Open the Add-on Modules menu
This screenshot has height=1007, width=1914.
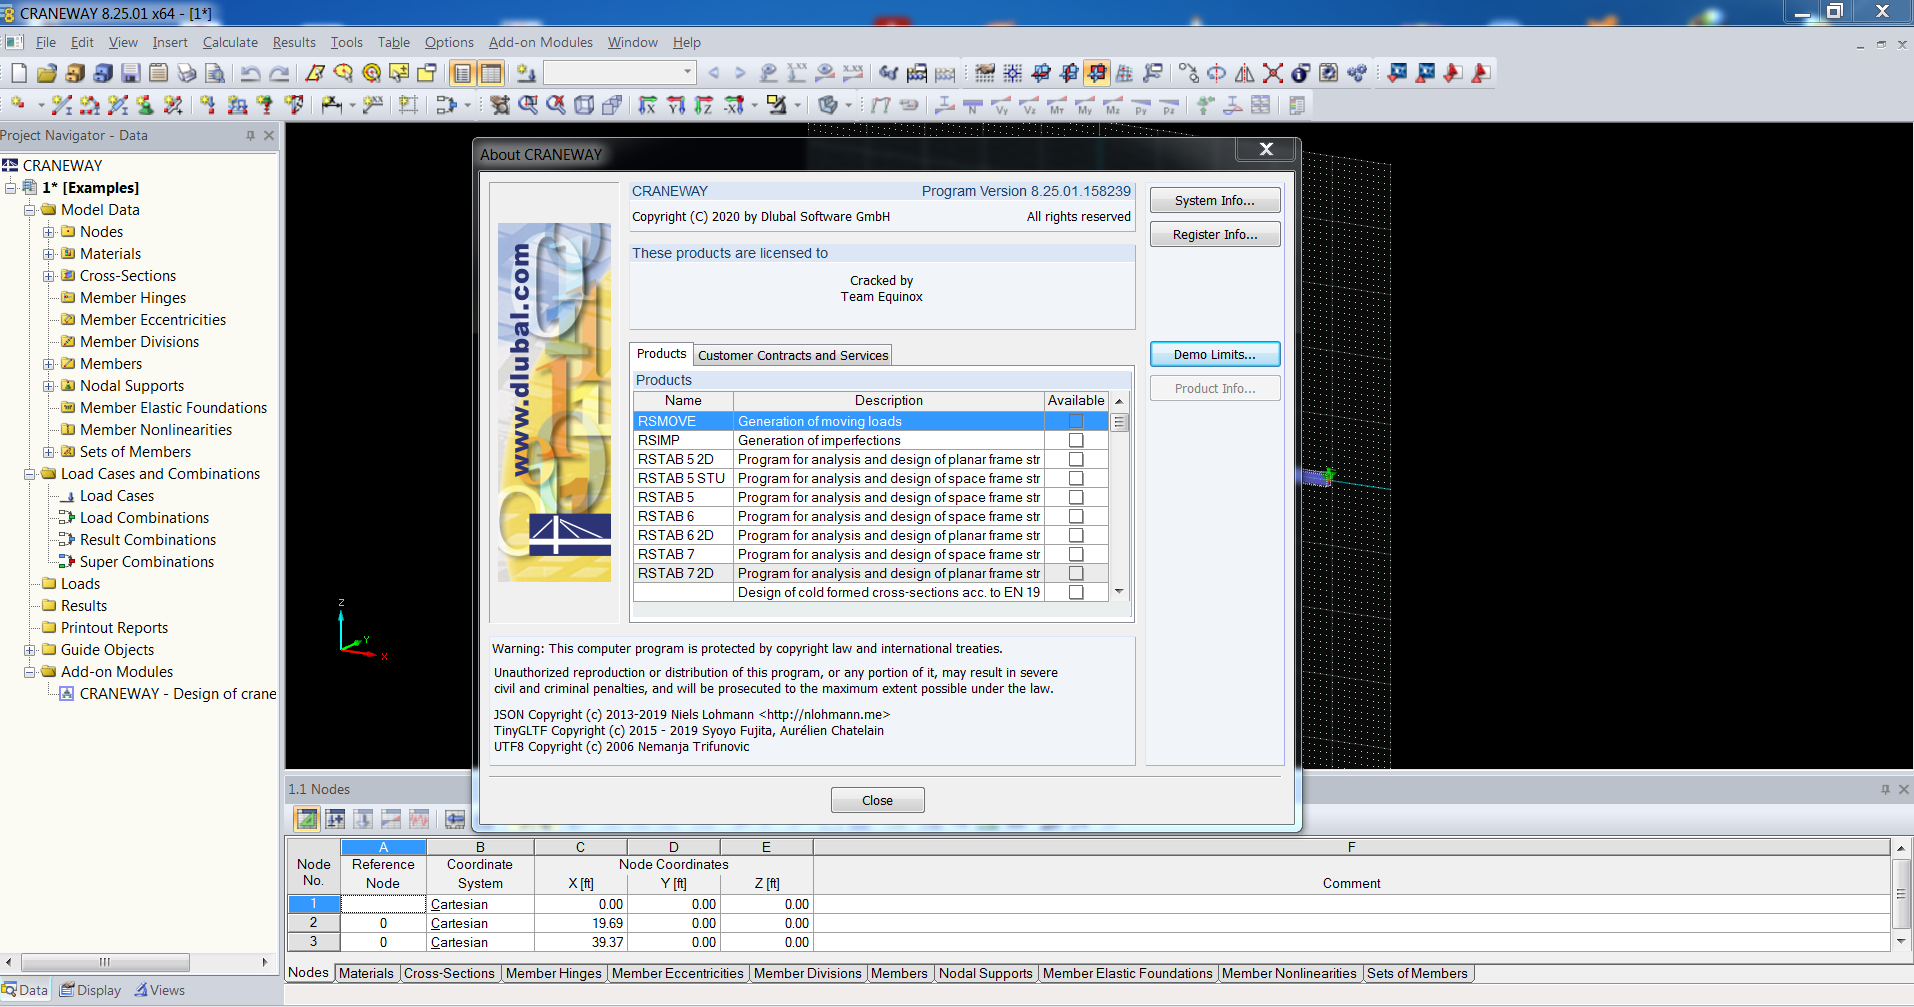pyautogui.click(x=540, y=42)
